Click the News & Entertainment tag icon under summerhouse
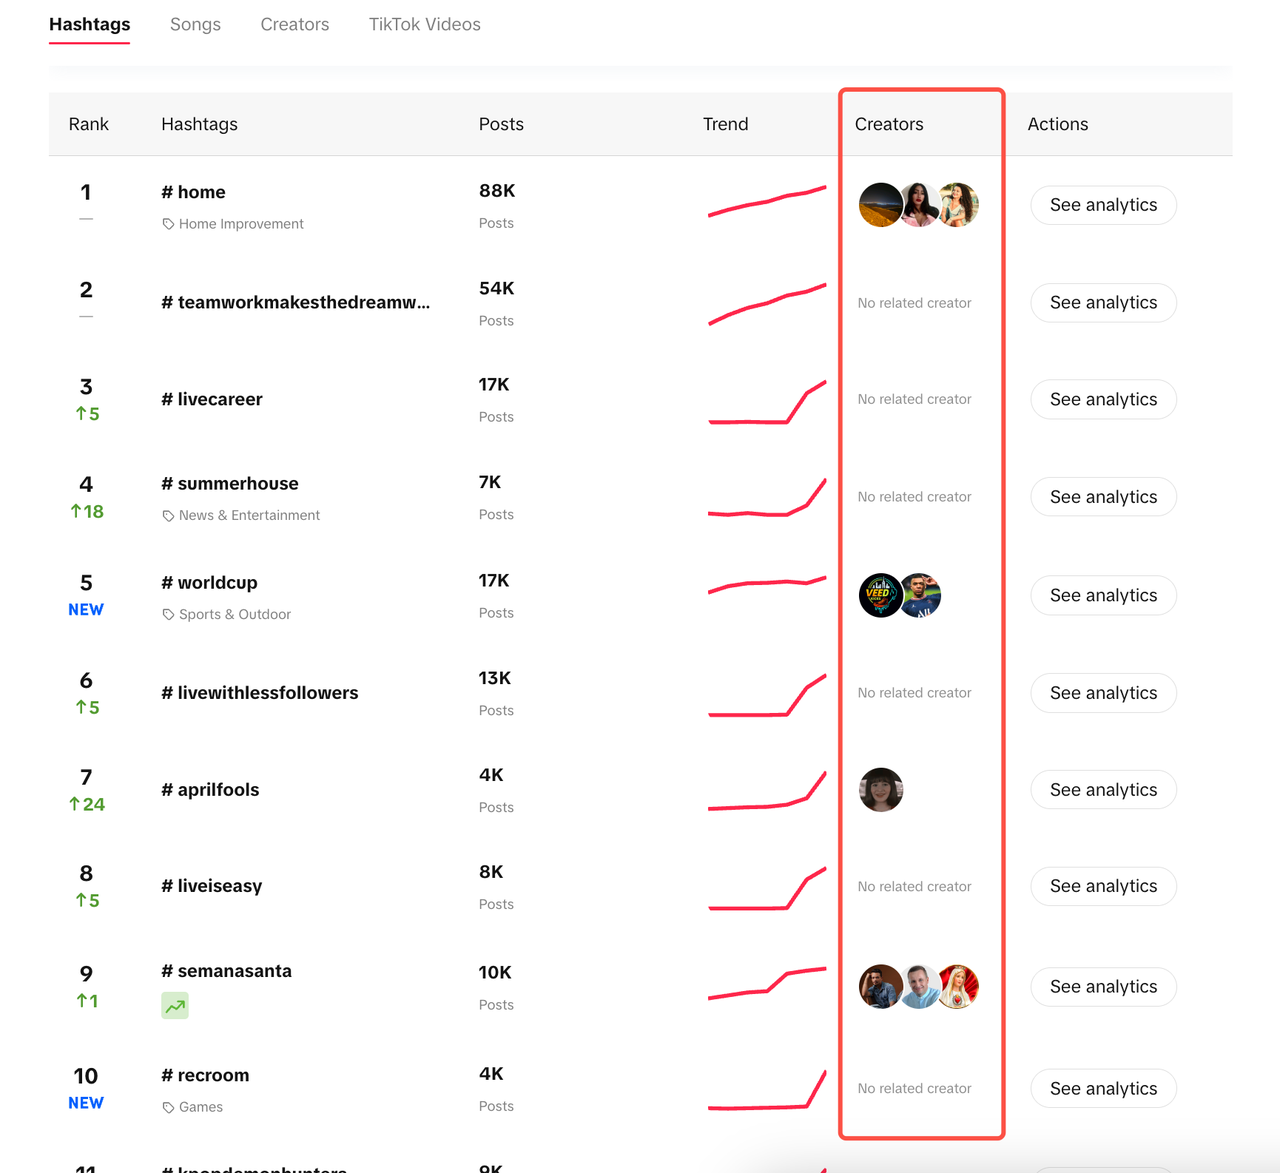The height and width of the screenshot is (1173, 1280). click(x=167, y=515)
